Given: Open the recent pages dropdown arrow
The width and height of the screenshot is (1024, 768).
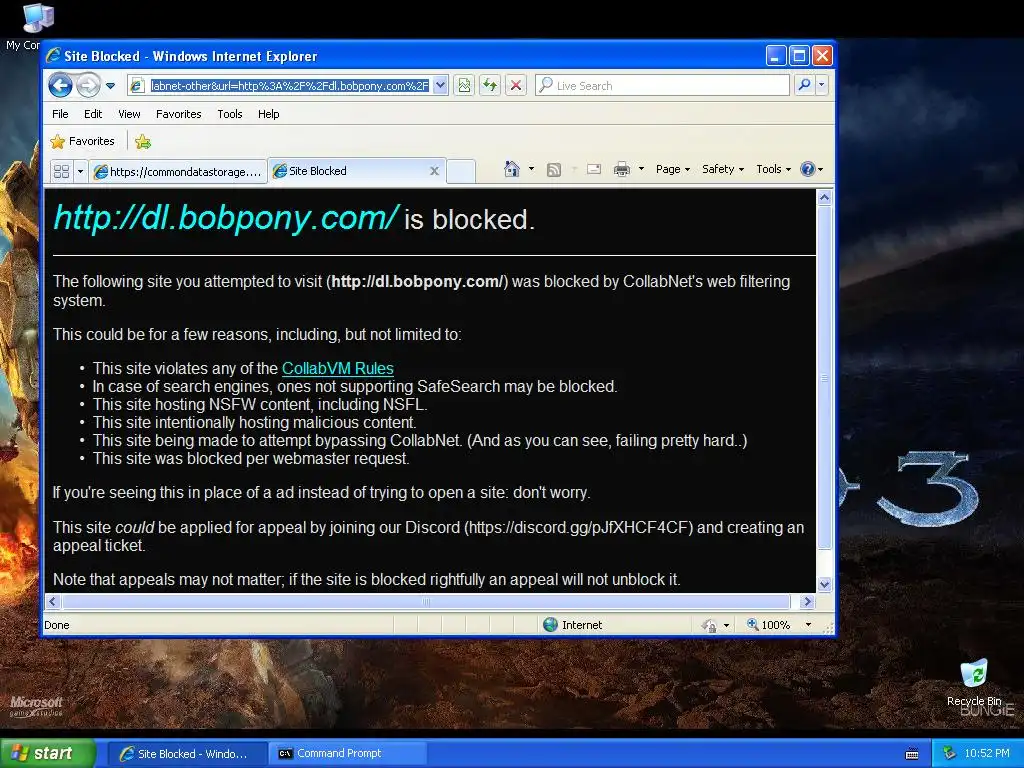Looking at the screenshot, I should (x=110, y=86).
